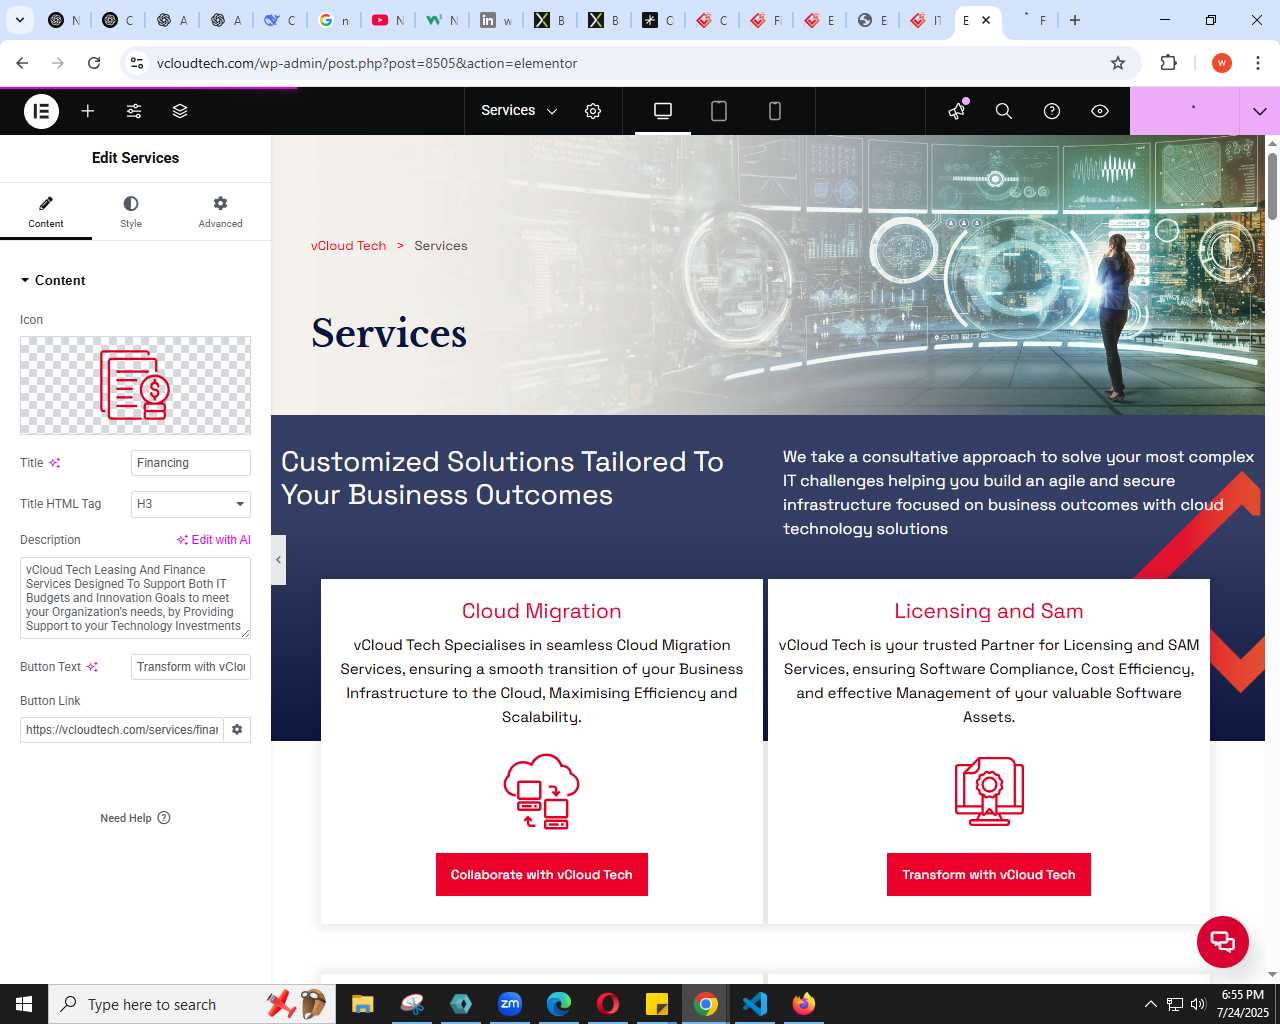This screenshot has height=1024, width=1280.
Task: Open Chrome three-dot menu
Action: [x=1258, y=63]
